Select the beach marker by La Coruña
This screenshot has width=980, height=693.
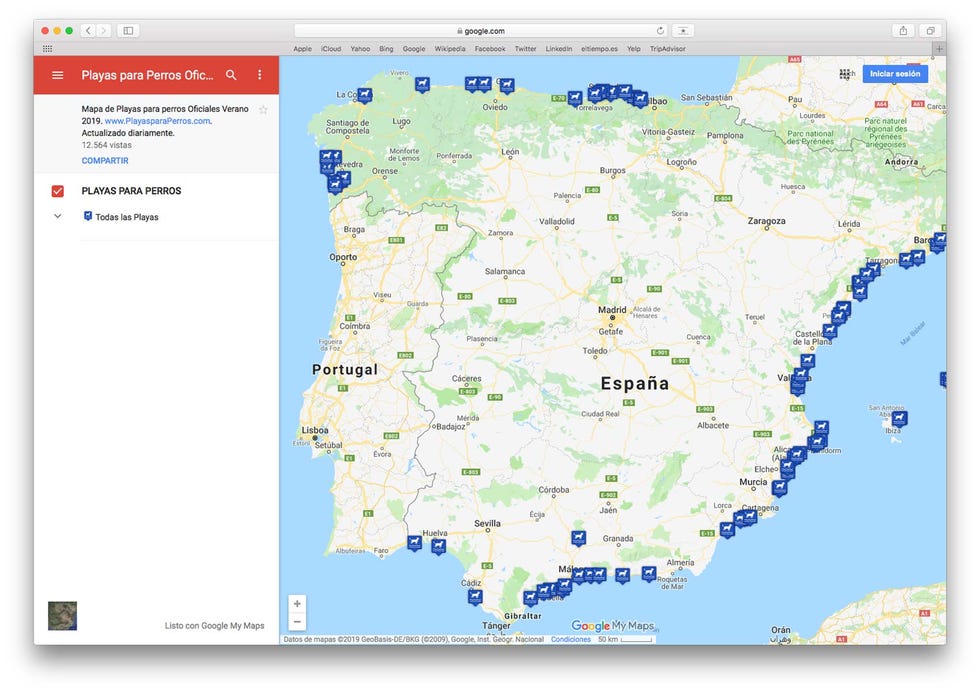tap(364, 95)
